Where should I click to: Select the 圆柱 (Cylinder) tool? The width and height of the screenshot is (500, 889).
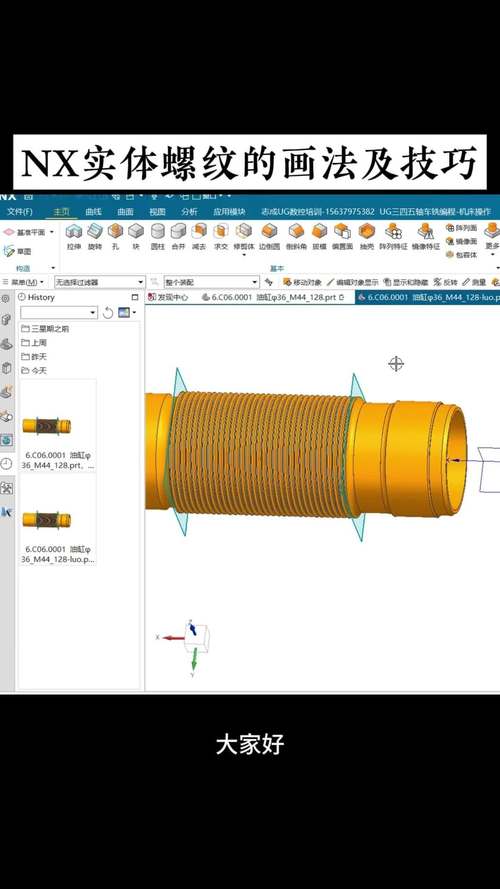coord(158,237)
